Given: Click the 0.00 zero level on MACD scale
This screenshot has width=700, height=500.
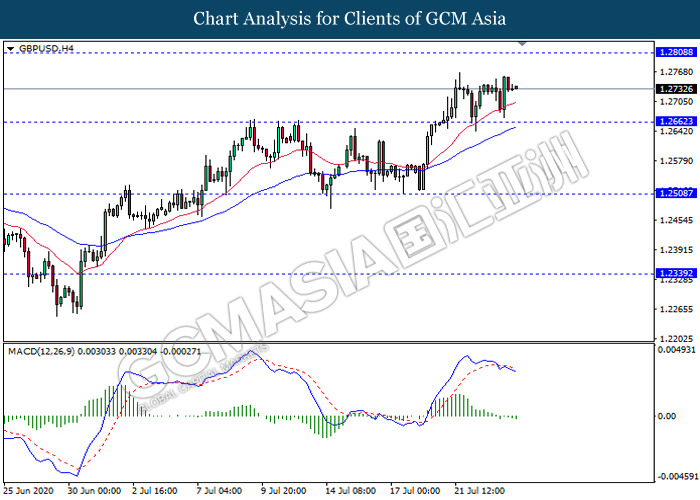Looking at the screenshot, I should [666, 416].
